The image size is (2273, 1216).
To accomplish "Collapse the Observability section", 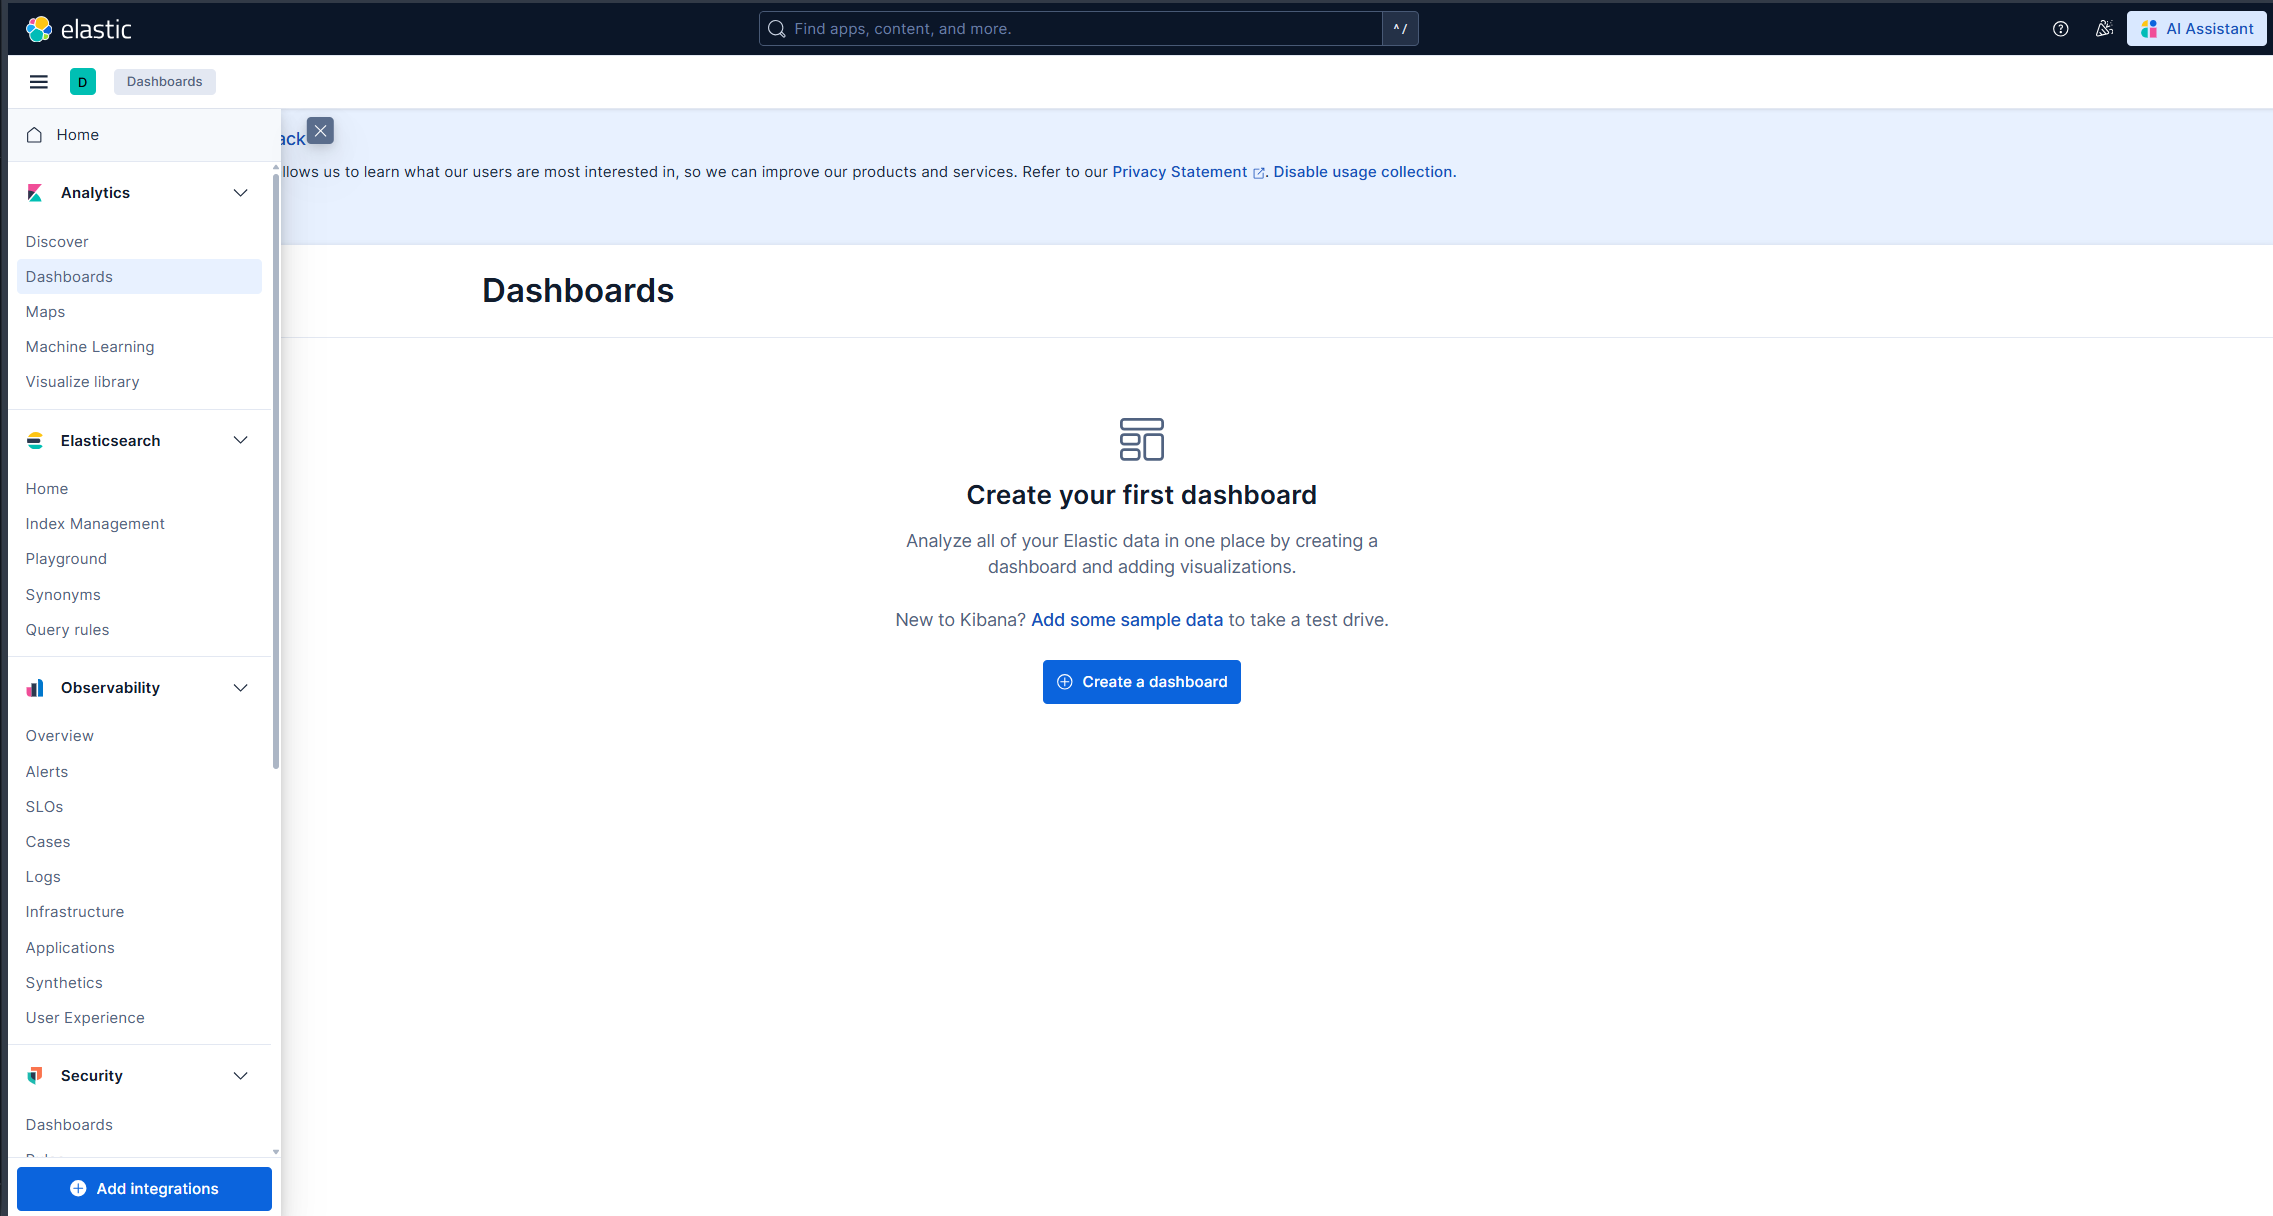I will tap(240, 687).
